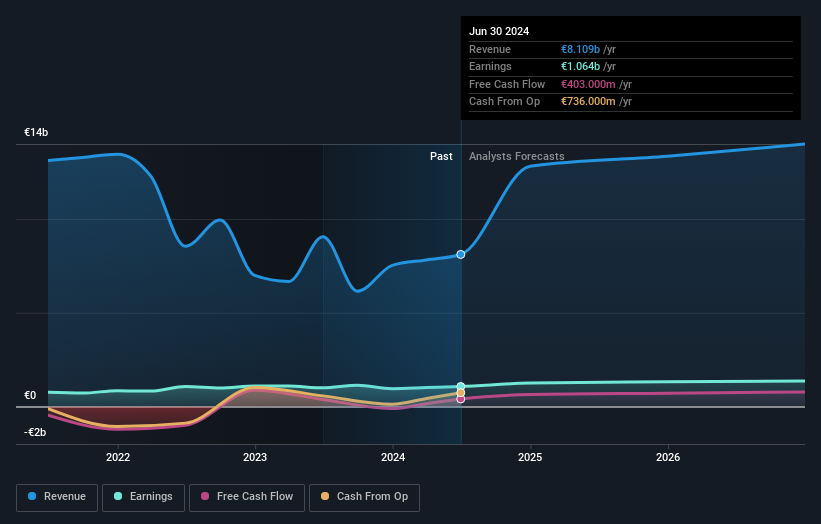The image size is (821, 524).
Task: Click the 'Cash From Op' label in tooltip
Action: 504,102
